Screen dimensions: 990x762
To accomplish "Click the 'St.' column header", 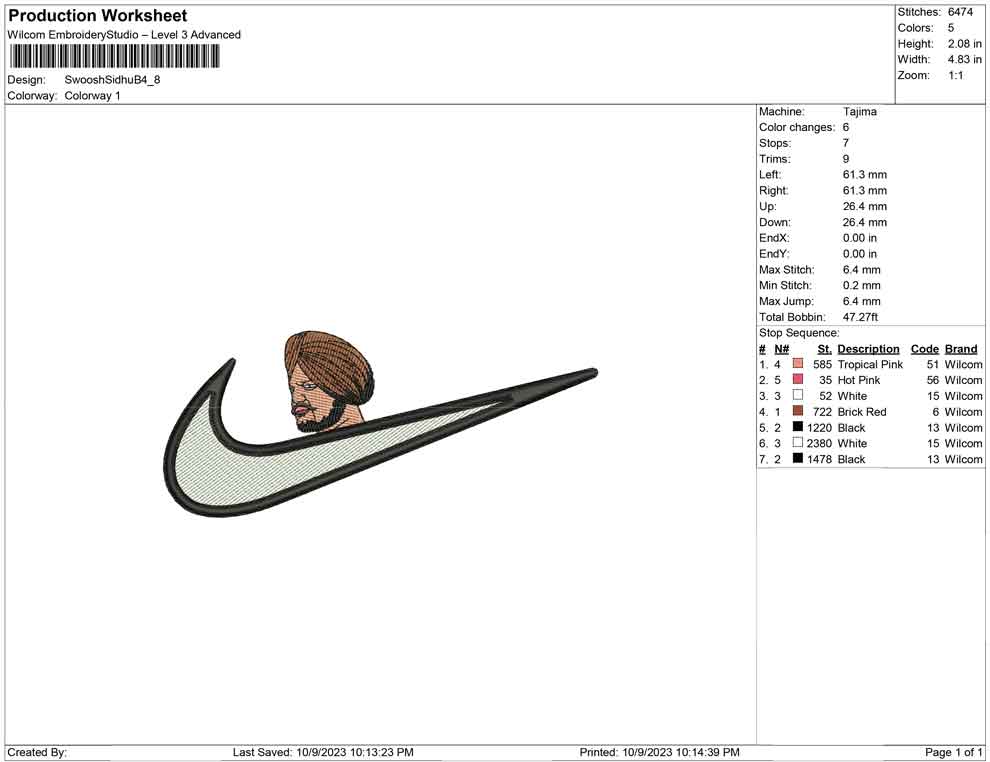I will [x=825, y=349].
